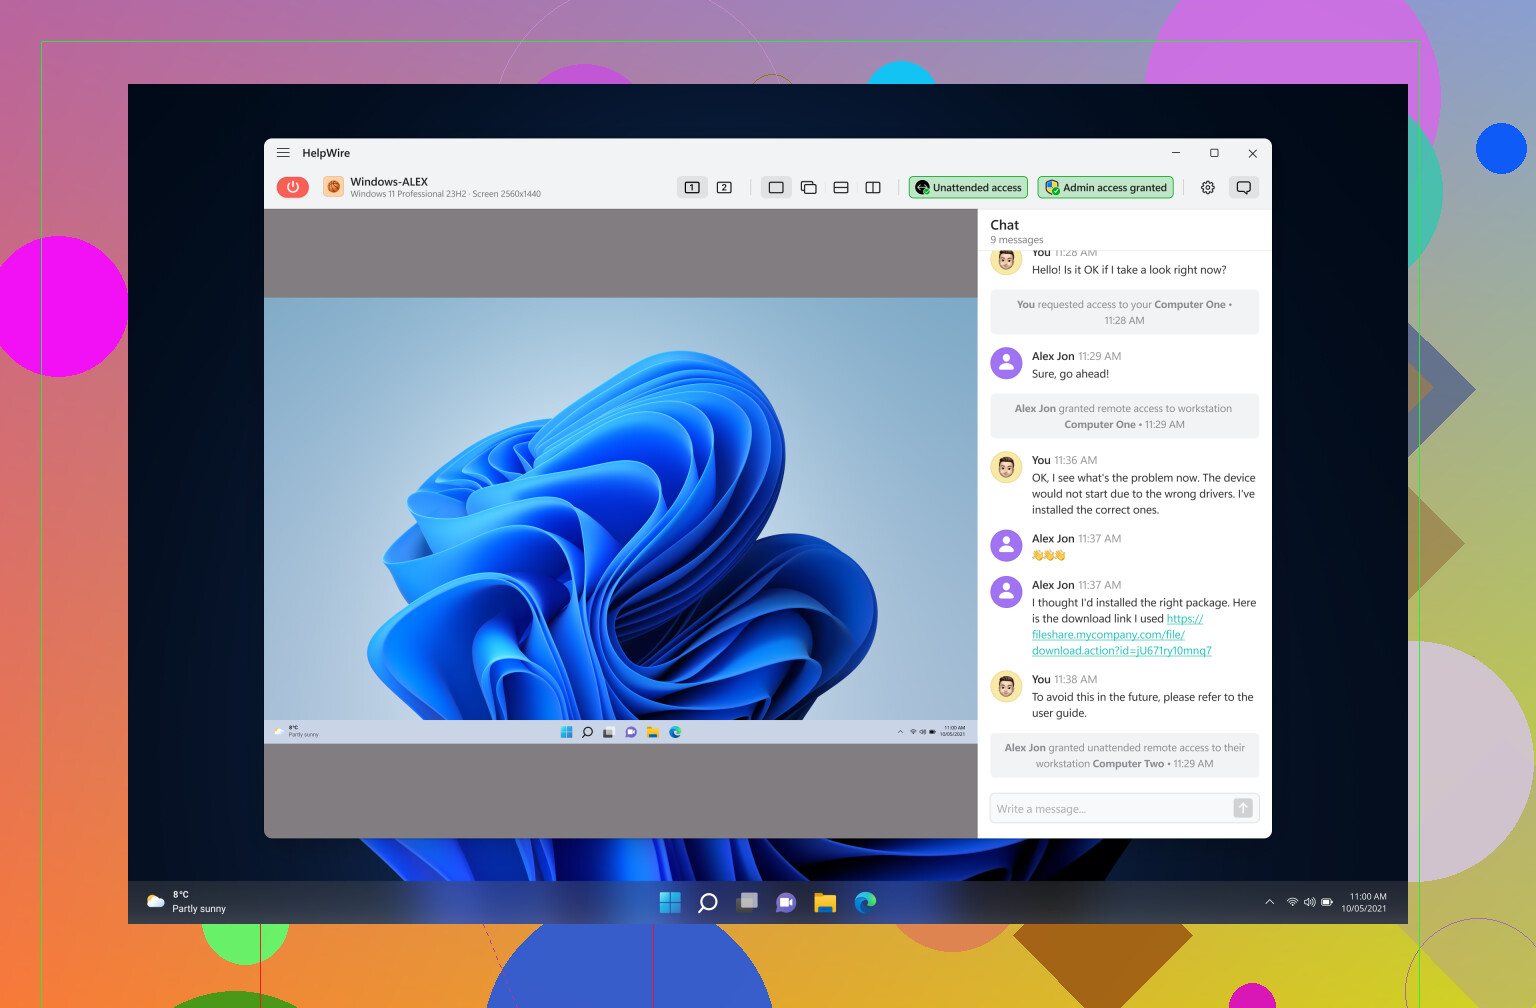Screen dimensions: 1536x1008
Task: Toggle the chat panel icon
Action: click(1243, 187)
